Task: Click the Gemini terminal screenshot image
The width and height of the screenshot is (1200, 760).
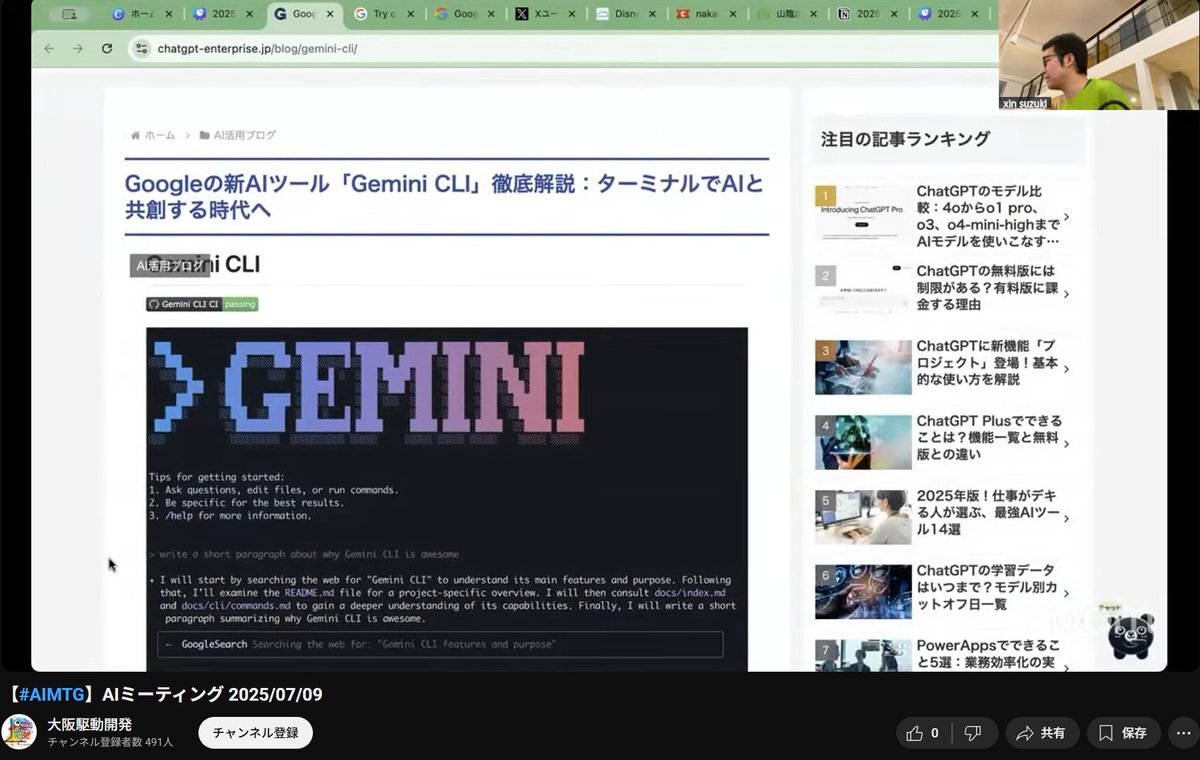Action: pos(447,498)
